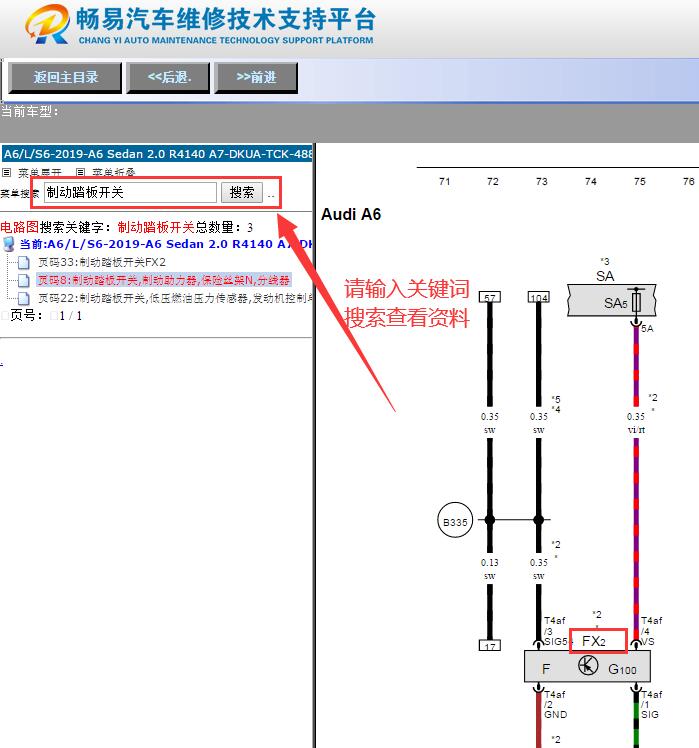Focus the search field containing 制动踏板开关
The width and height of the screenshot is (699, 748).
130,192
